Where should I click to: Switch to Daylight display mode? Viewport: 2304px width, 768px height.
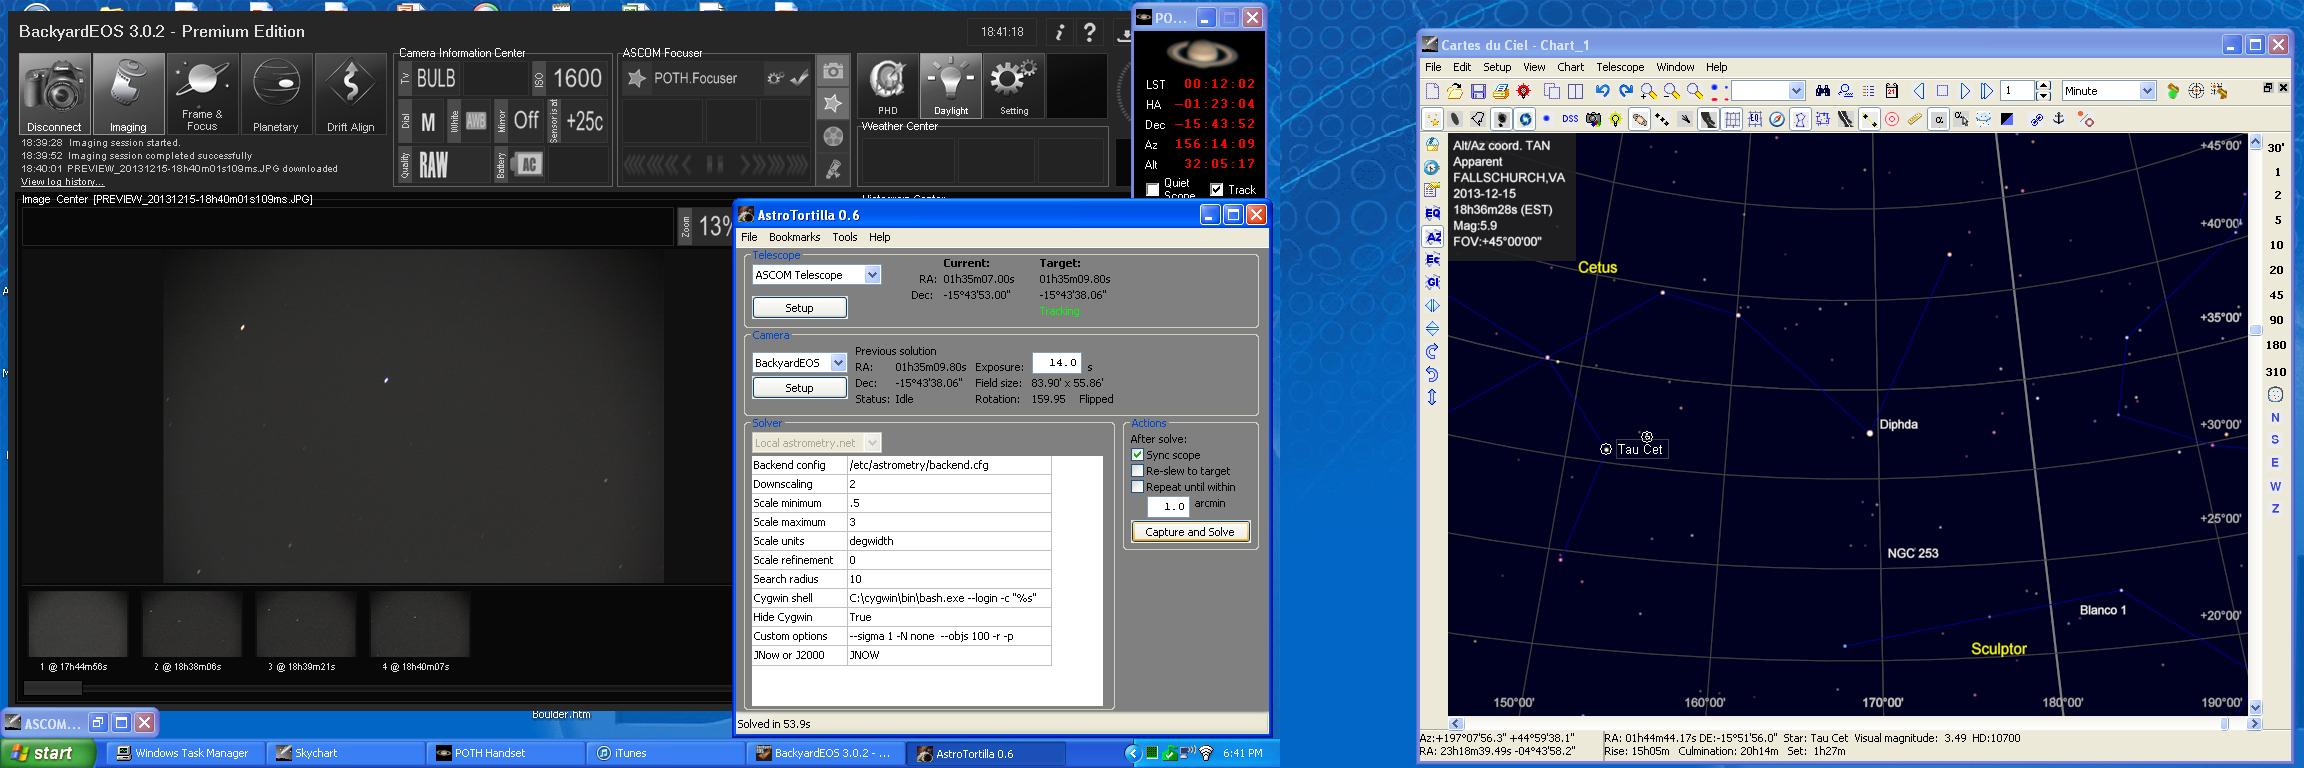[950, 87]
